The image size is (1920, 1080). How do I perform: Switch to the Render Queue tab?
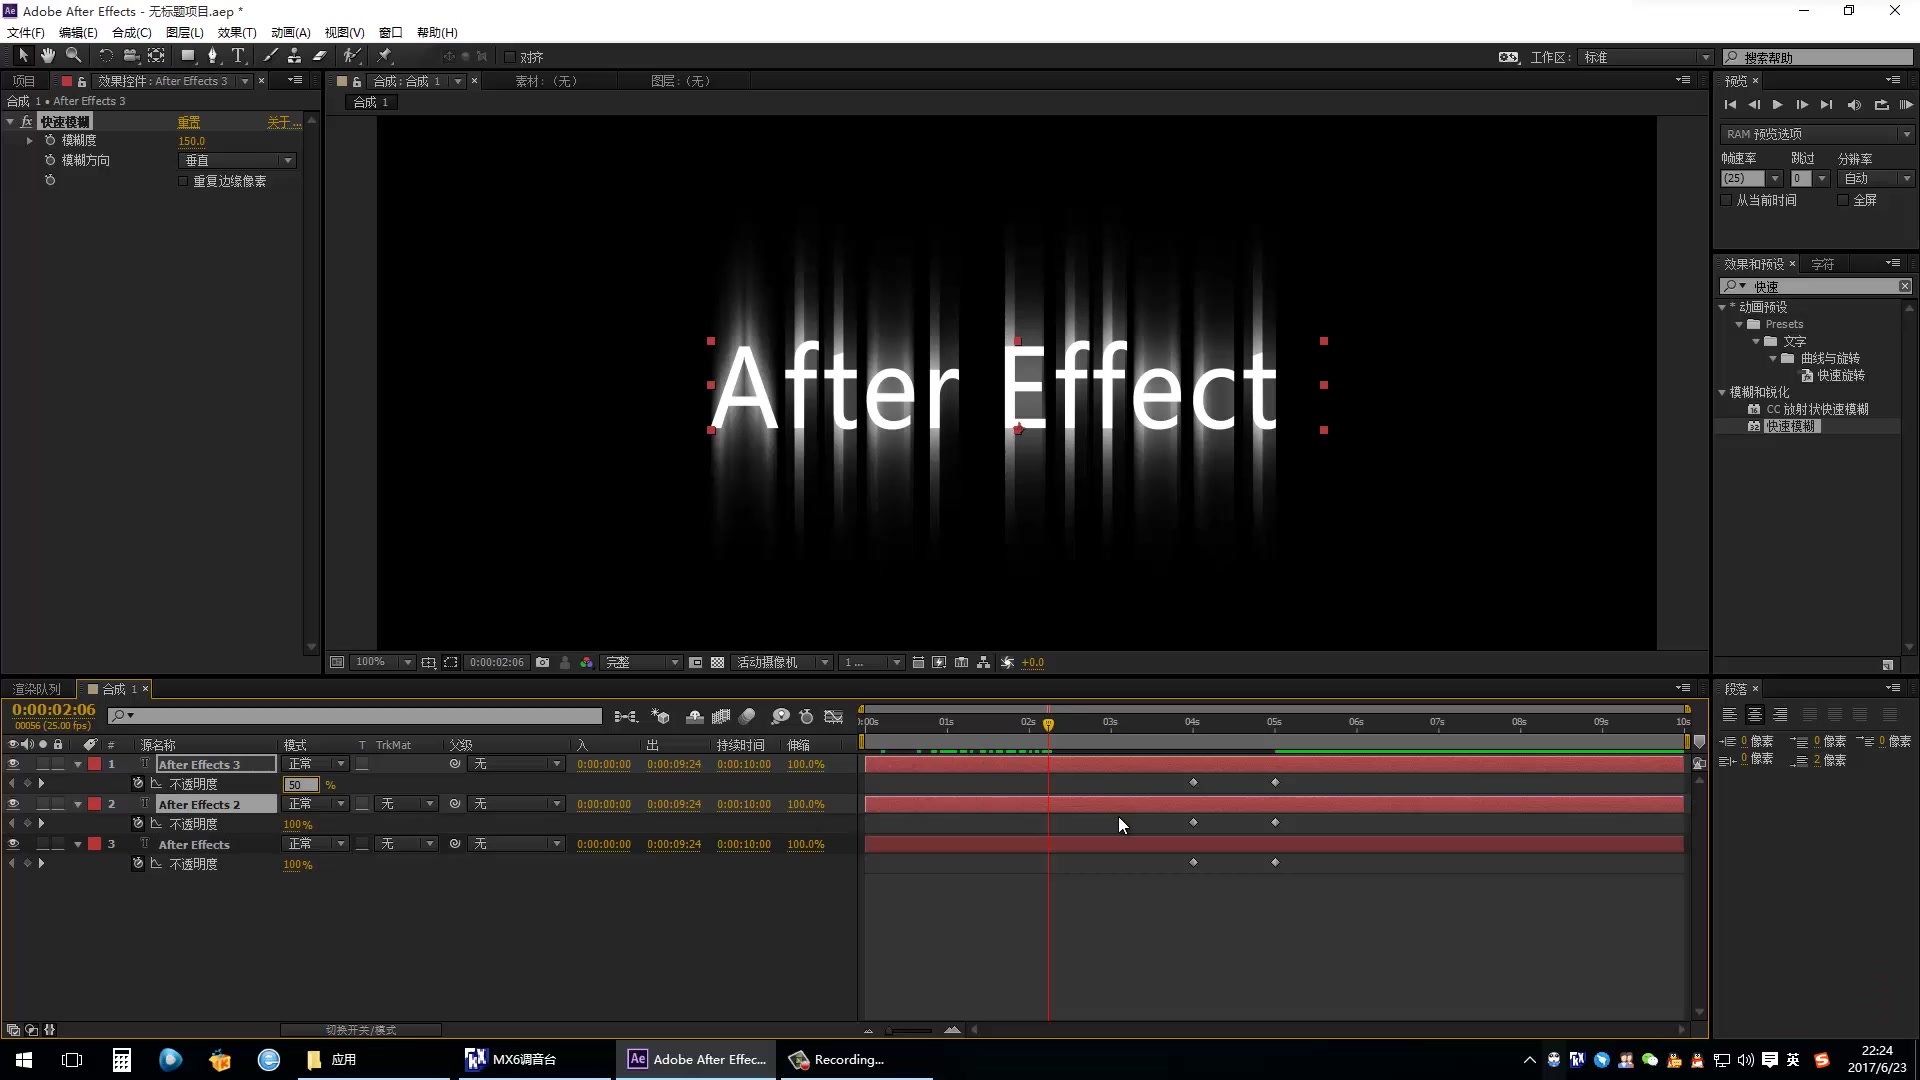(37, 689)
